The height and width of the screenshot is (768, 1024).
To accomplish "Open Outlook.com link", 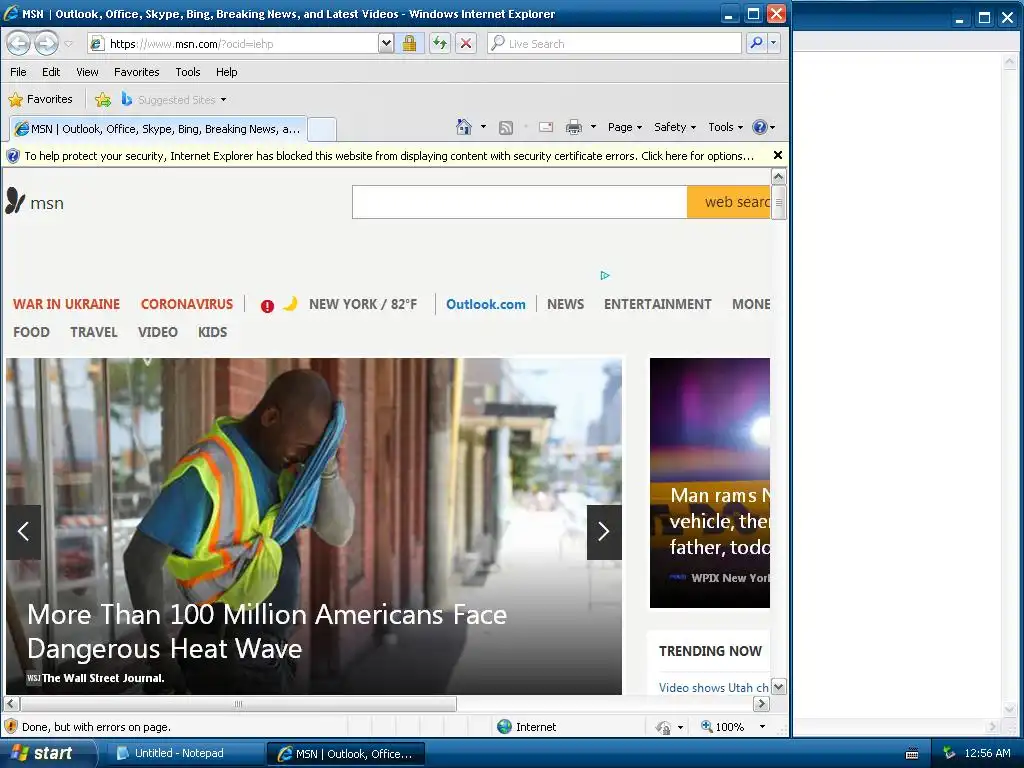I will 485,304.
